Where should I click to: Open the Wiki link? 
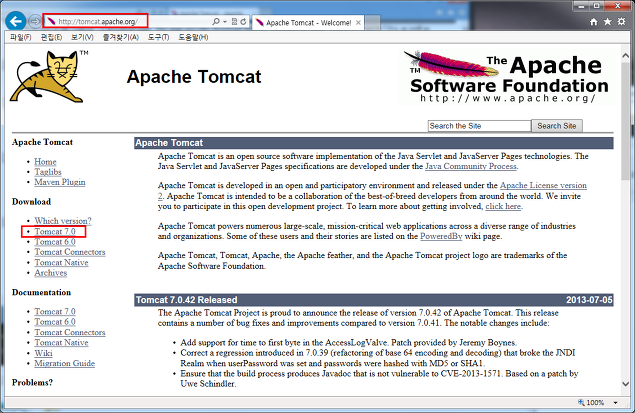coord(43,353)
